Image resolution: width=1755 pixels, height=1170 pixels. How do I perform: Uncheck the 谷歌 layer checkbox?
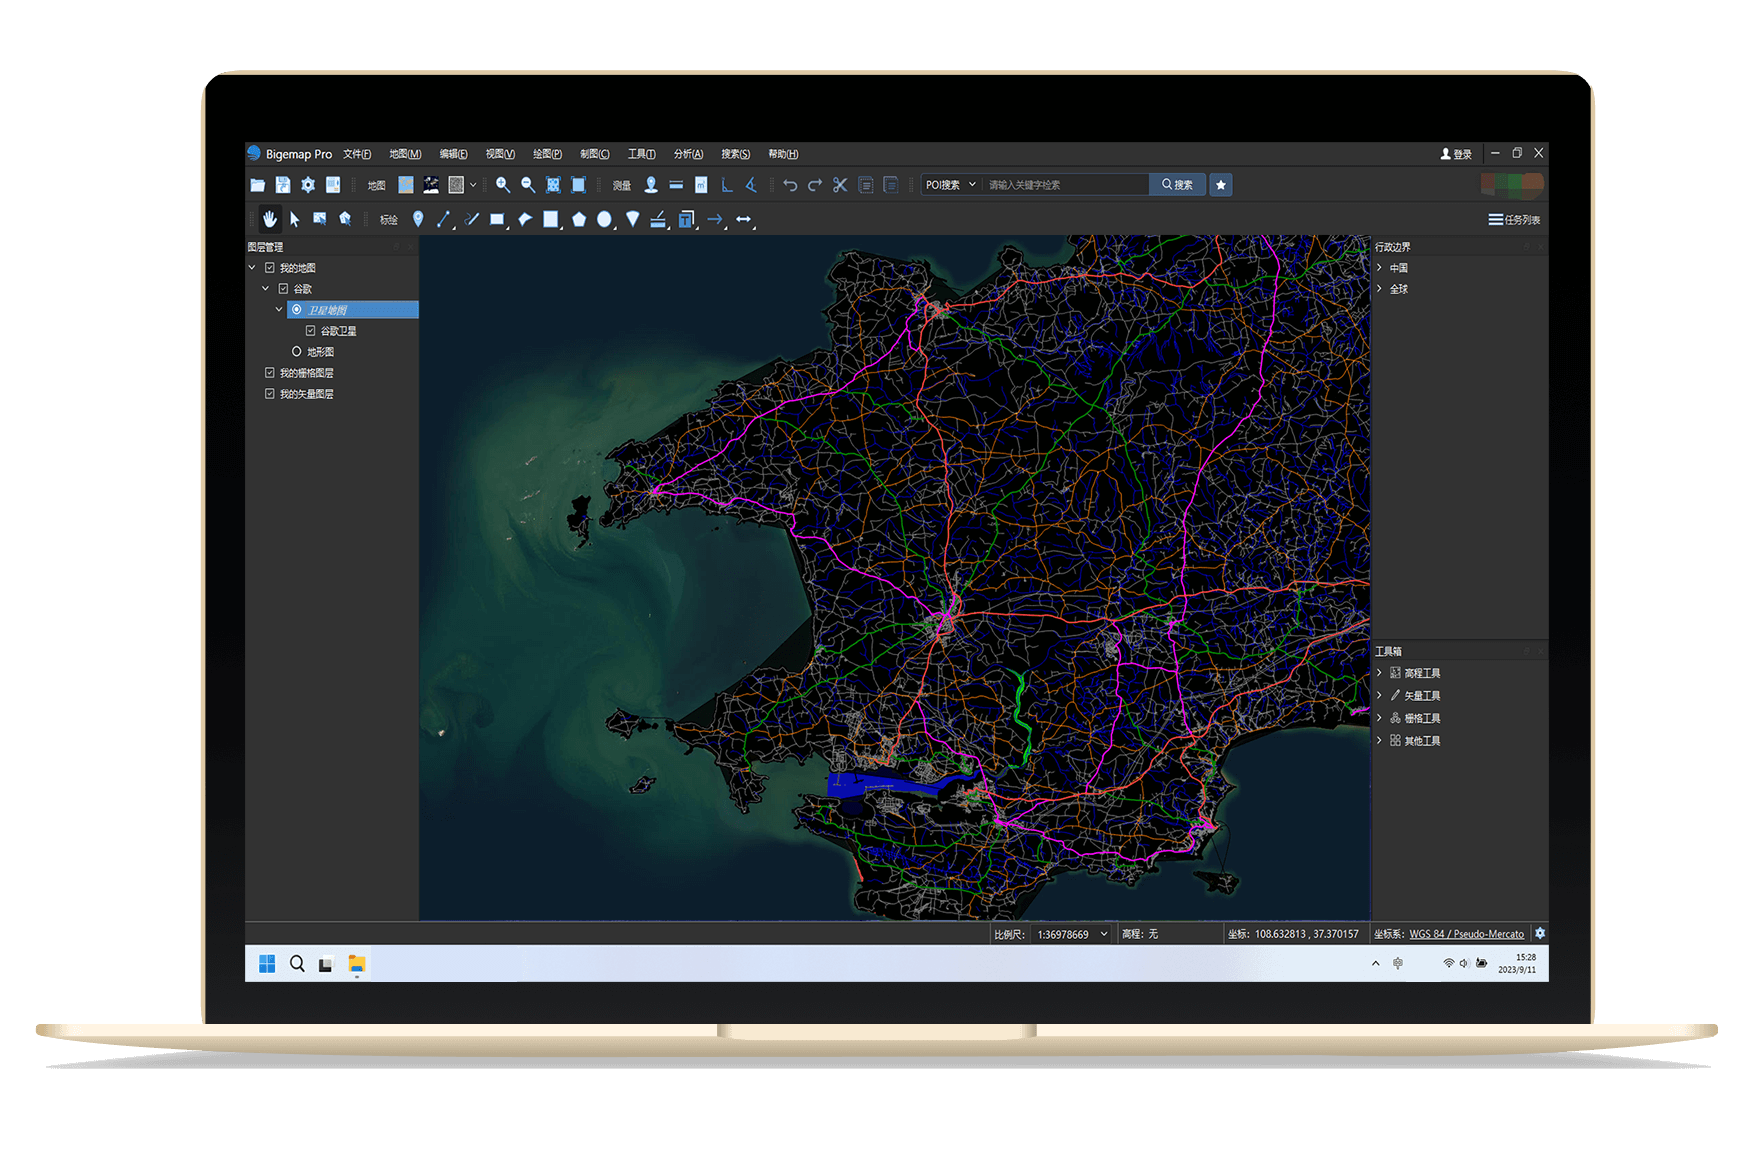coord(284,289)
